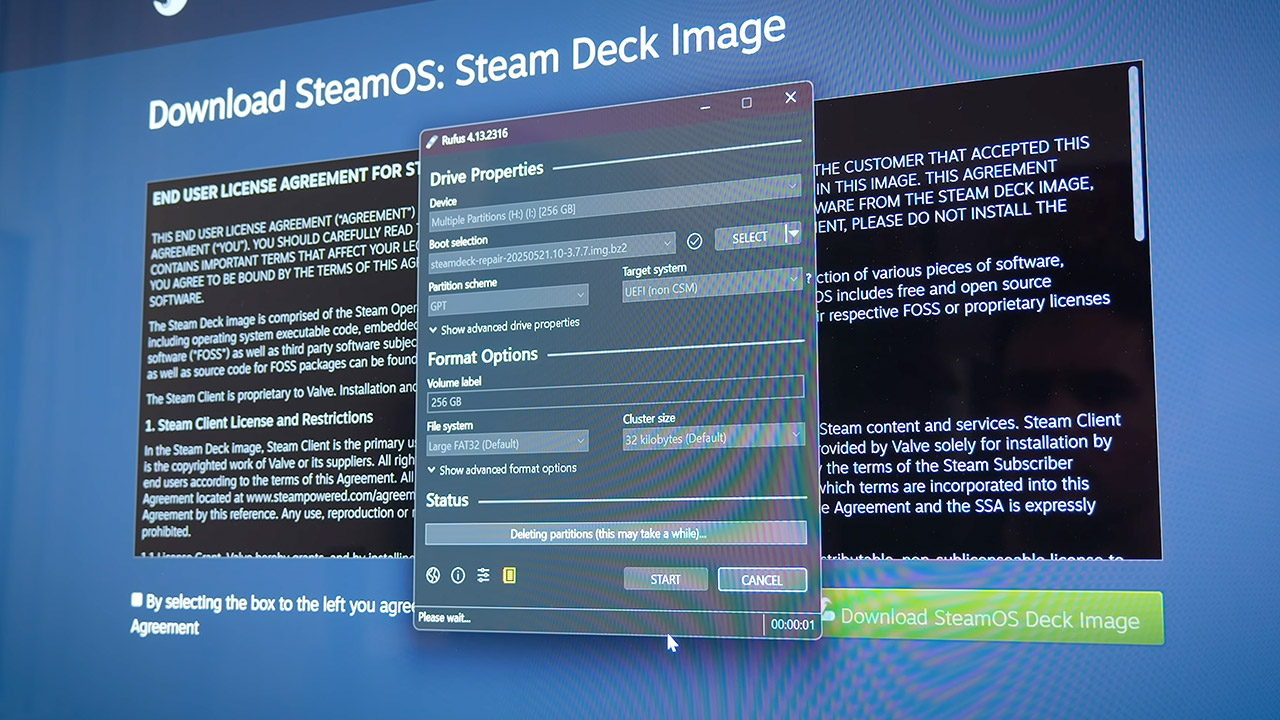Click the Deleting partitions progress bar
This screenshot has width=1280, height=720.
(x=615, y=533)
